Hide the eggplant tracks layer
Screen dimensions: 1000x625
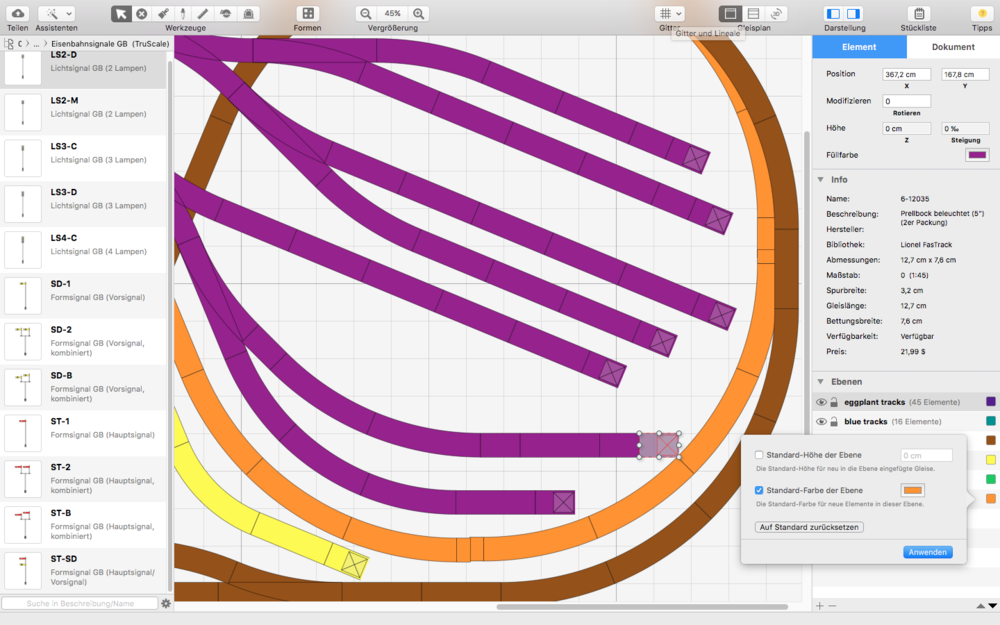click(821, 402)
